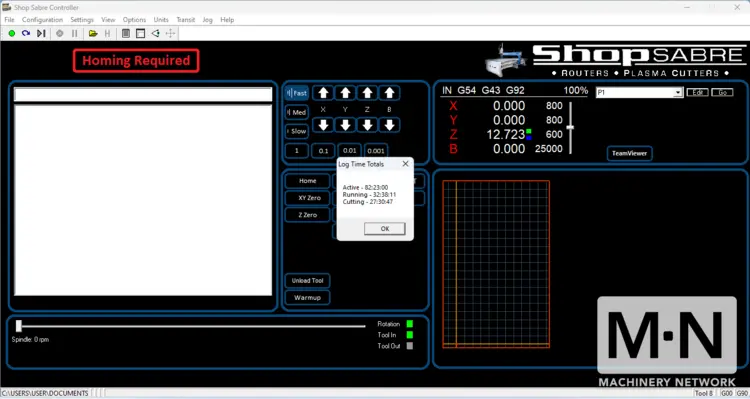Screen dimensions: 750x399
Task: Jog Z axis with down arrow
Action: pyautogui.click(x=367, y=125)
